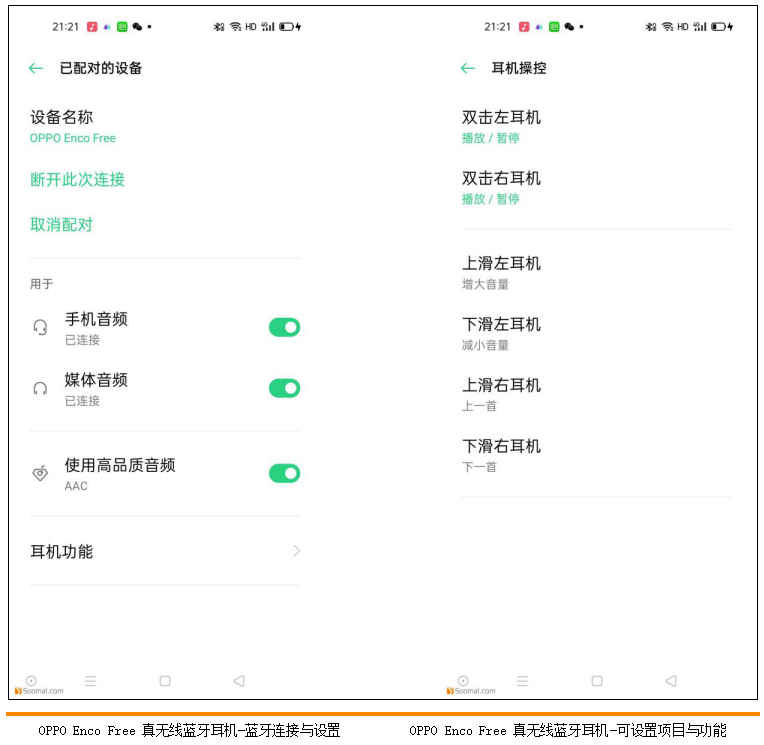Tap 上一首 subtitle text
Viewport: 764px width, 745px height.
[x=479, y=406]
